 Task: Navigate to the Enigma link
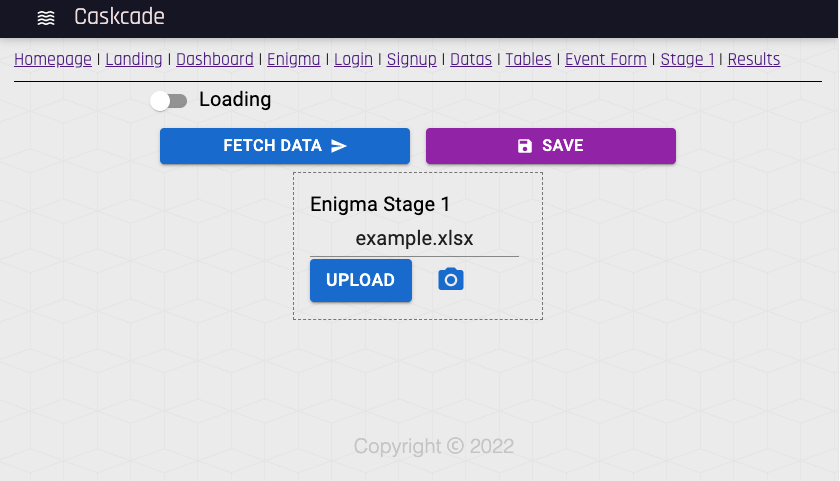(294, 59)
